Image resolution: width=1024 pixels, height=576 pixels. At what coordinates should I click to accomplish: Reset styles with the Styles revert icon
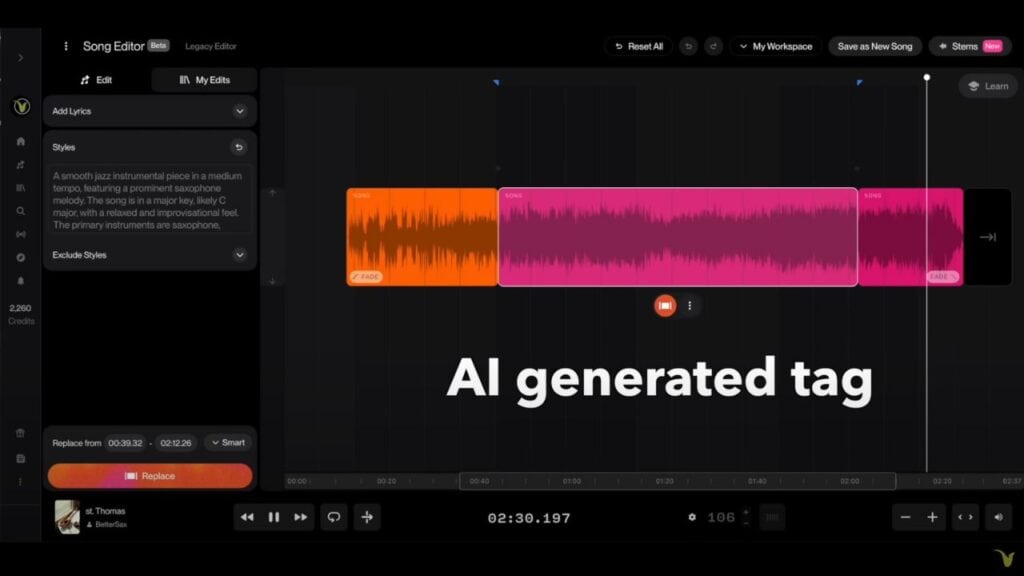(239, 147)
